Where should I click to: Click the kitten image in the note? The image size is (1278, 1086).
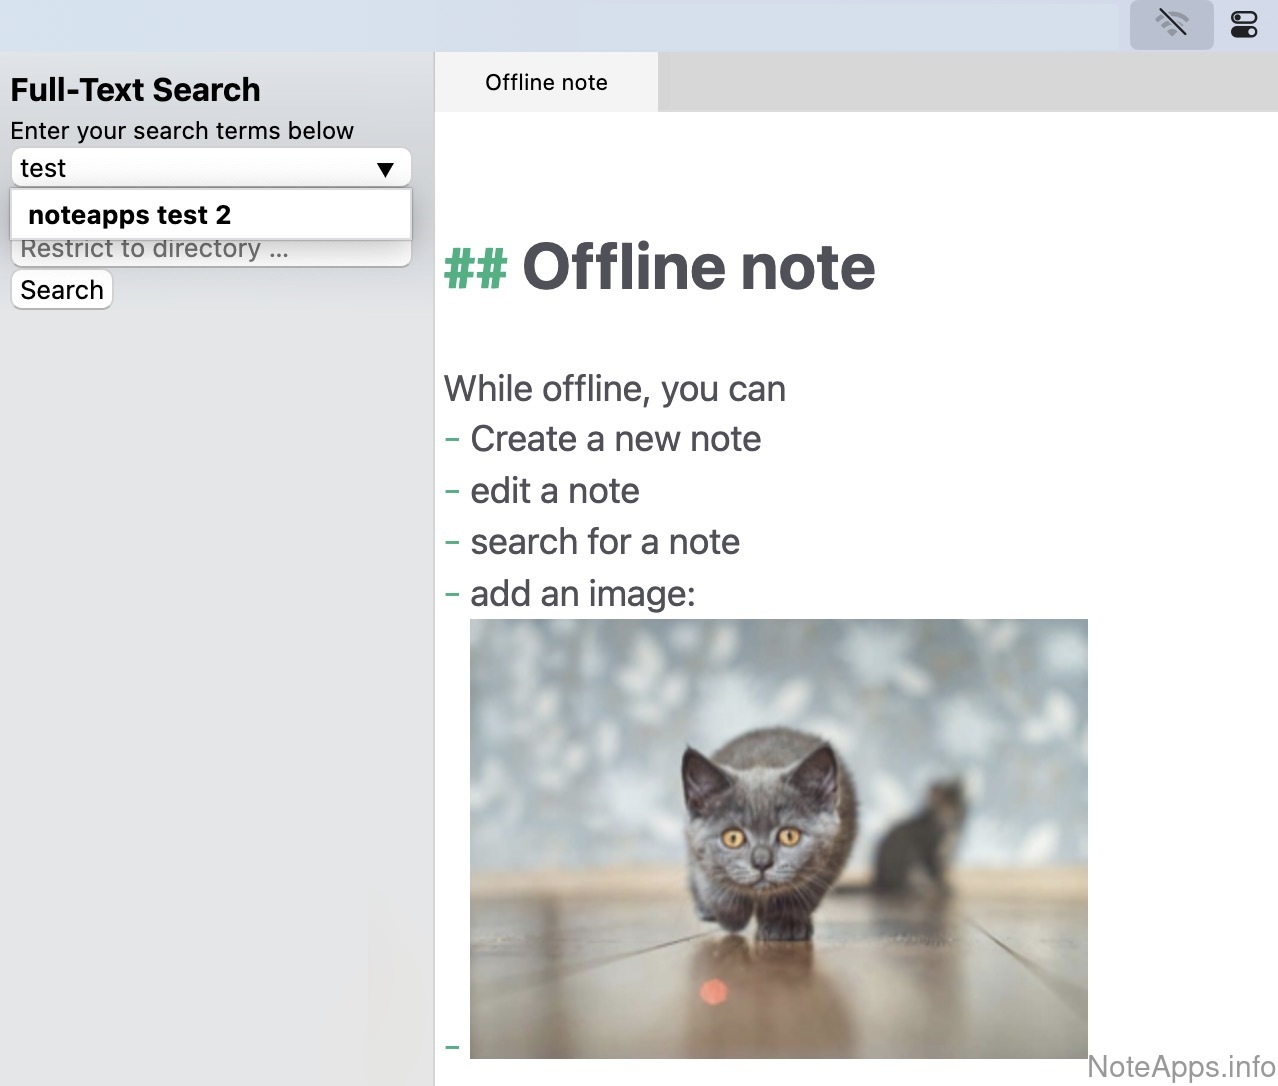pyautogui.click(x=778, y=838)
